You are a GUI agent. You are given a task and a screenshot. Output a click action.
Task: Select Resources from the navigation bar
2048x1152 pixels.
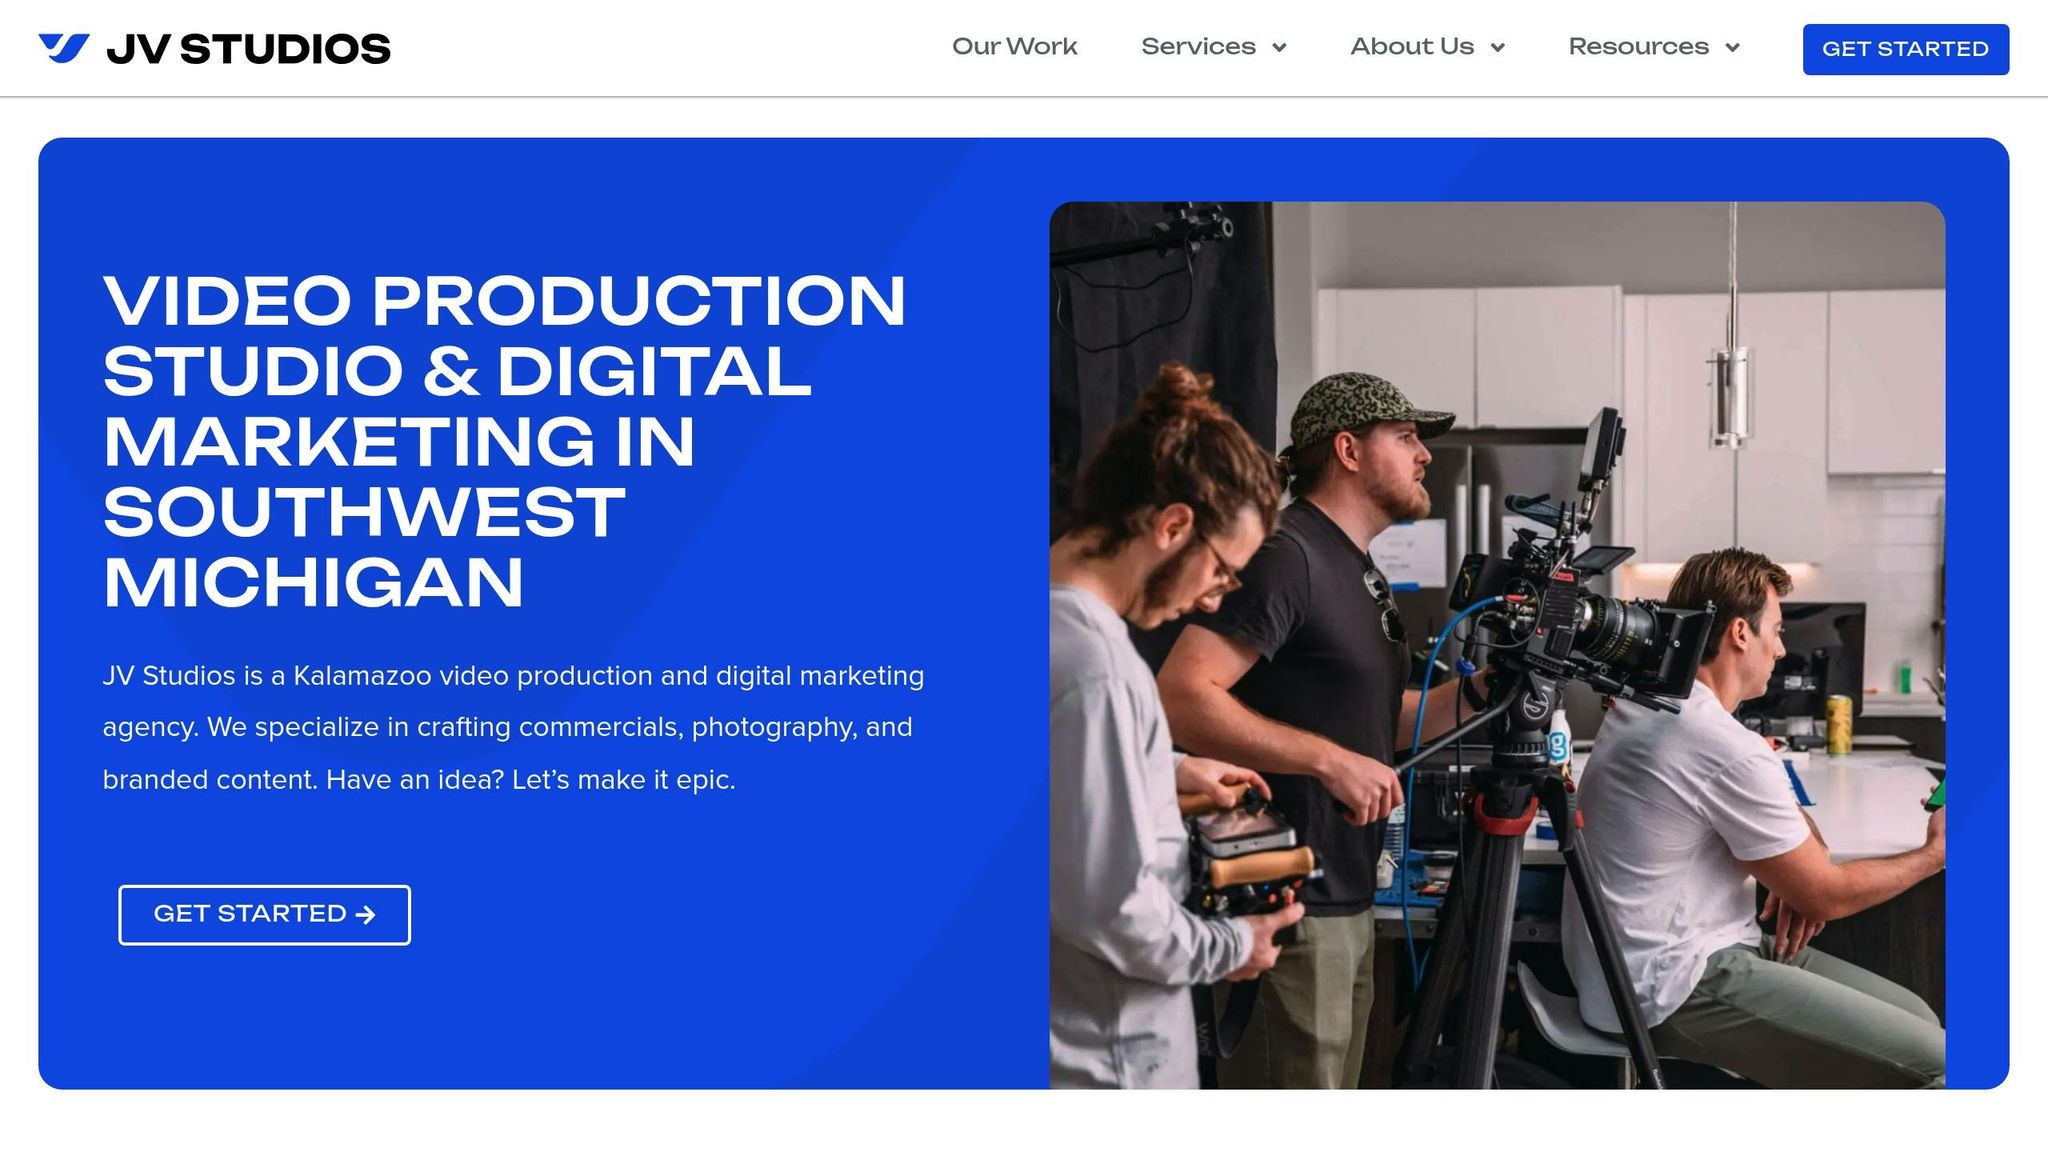point(1638,47)
